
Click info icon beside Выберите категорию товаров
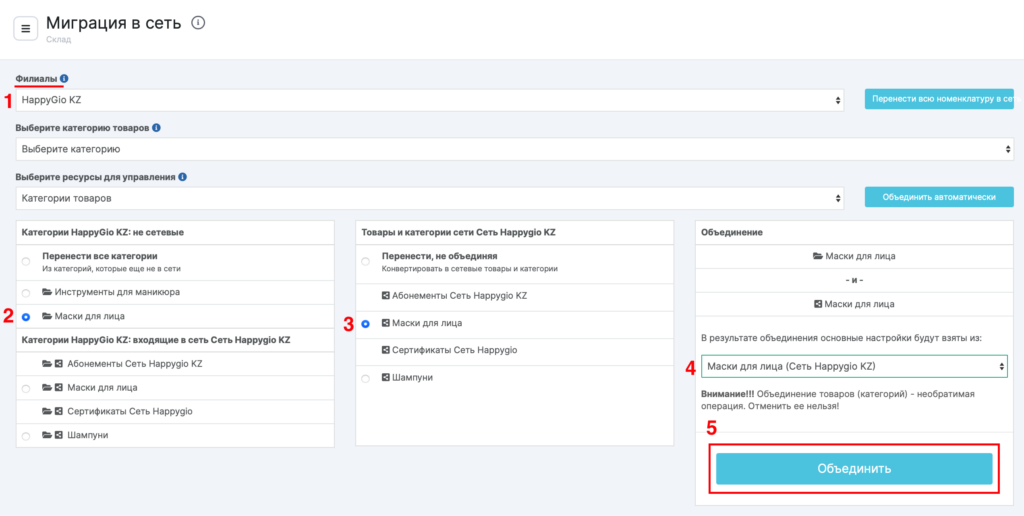tap(156, 128)
